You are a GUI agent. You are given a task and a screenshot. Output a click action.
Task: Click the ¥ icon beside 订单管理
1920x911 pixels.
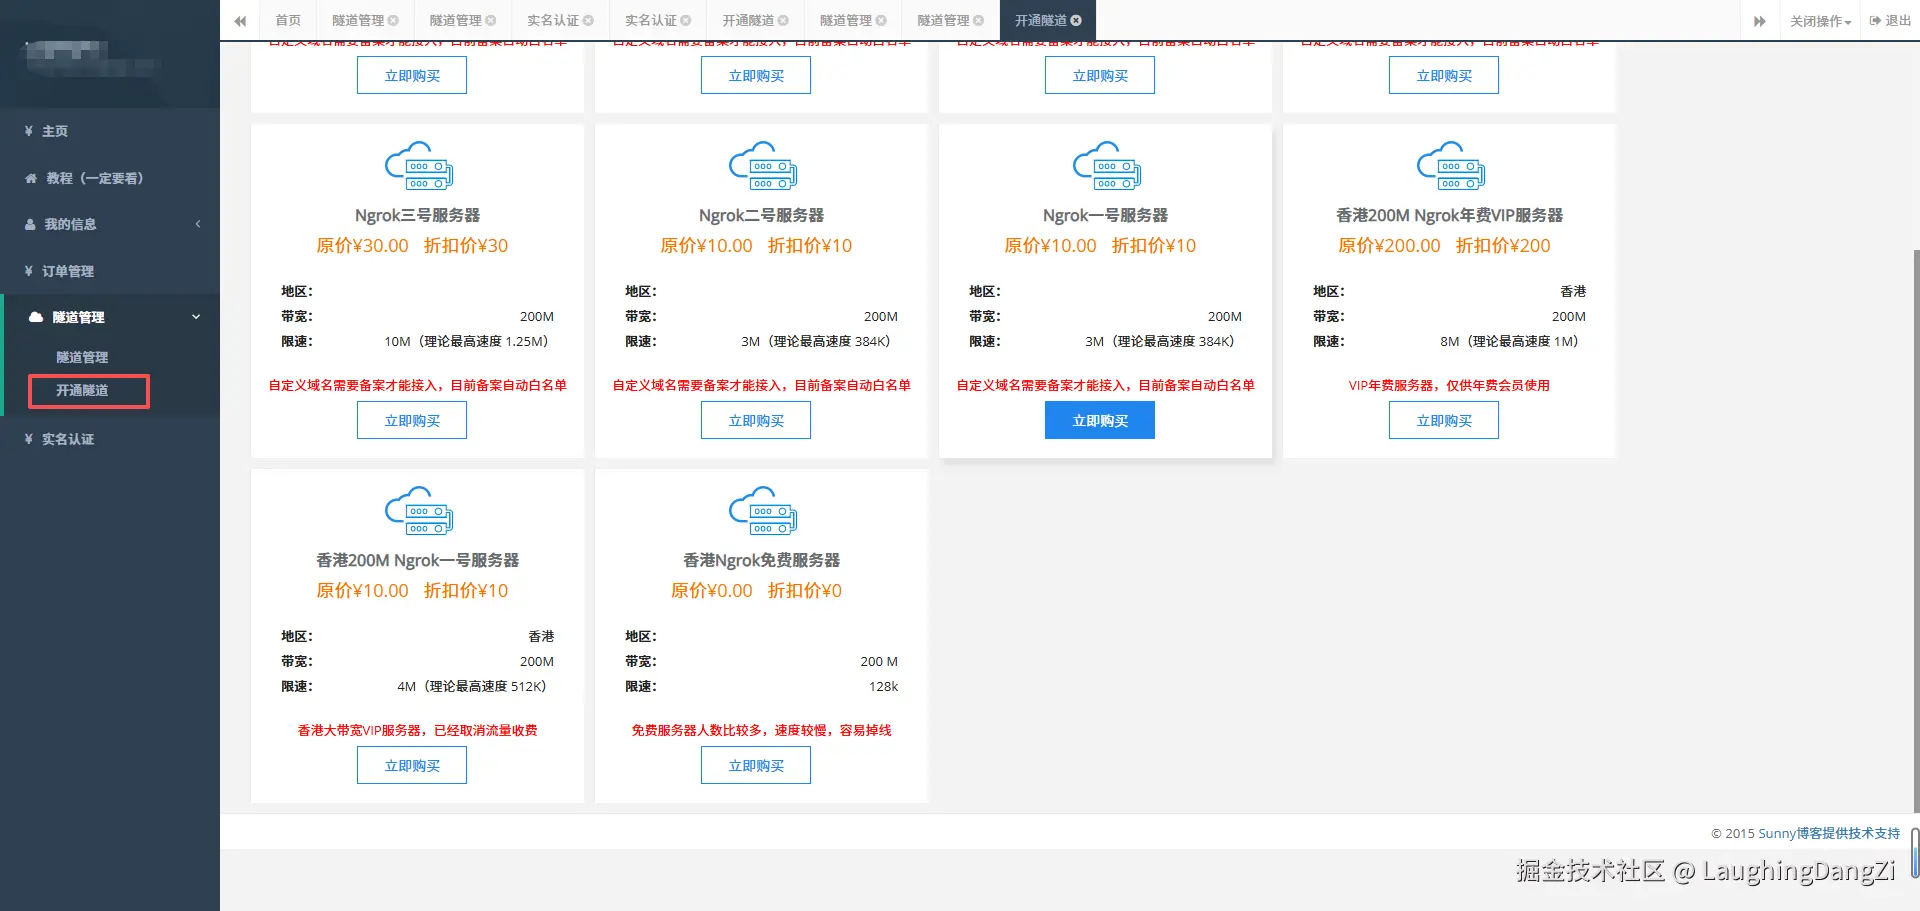click(x=29, y=271)
